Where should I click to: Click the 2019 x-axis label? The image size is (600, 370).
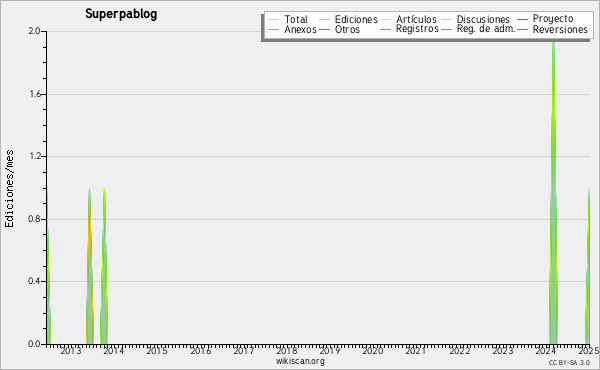[x=329, y=351]
